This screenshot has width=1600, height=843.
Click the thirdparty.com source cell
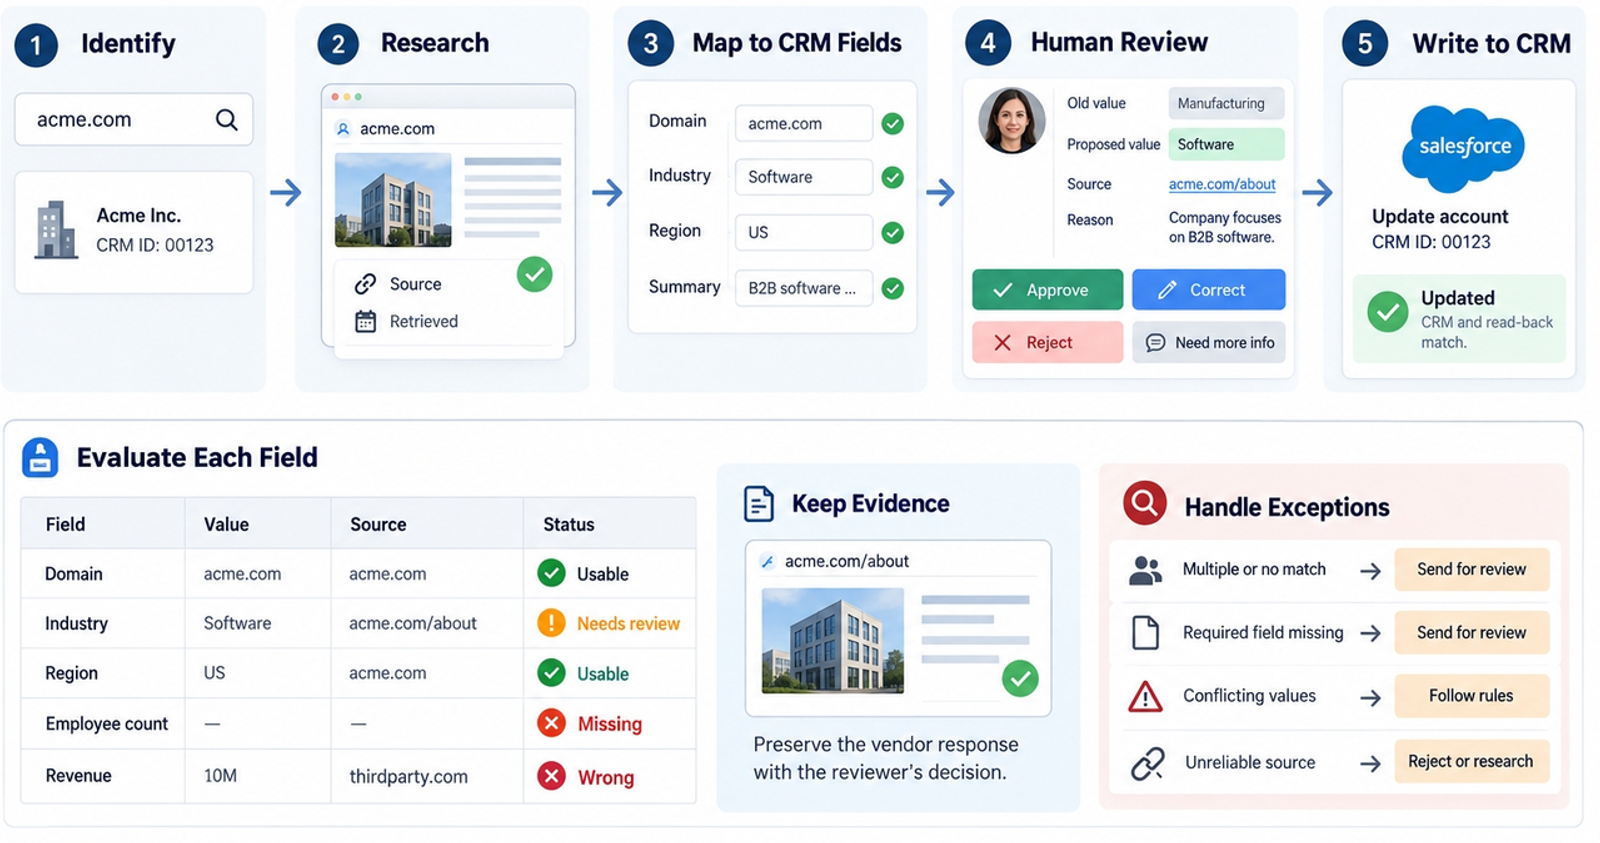coord(408,776)
